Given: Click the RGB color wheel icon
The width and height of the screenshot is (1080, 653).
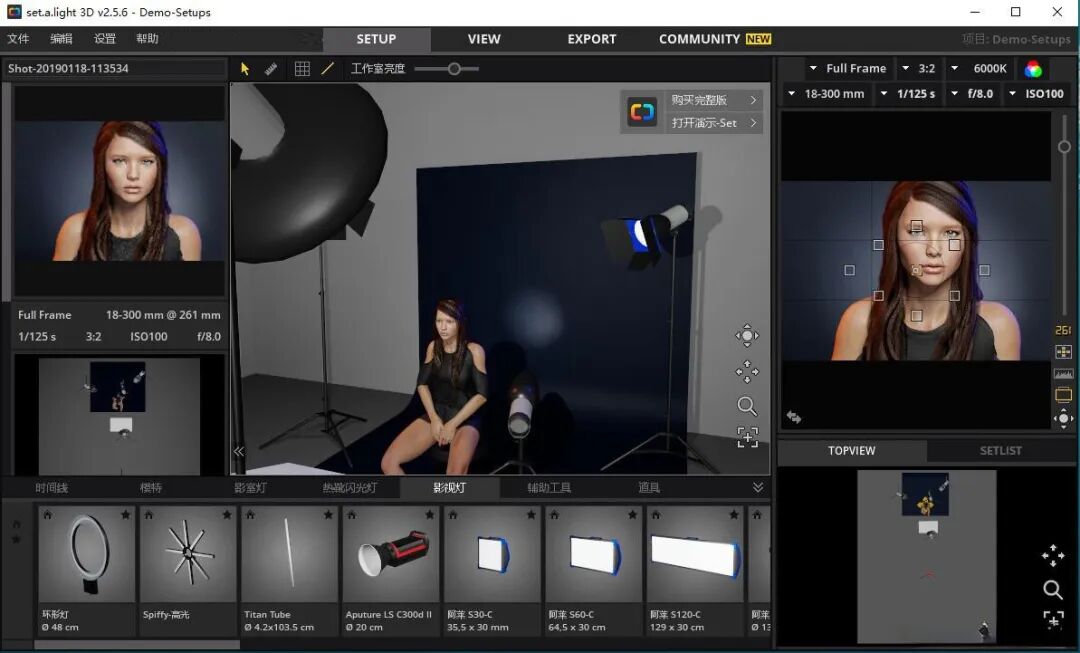Looking at the screenshot, I should click(1034, 69).
